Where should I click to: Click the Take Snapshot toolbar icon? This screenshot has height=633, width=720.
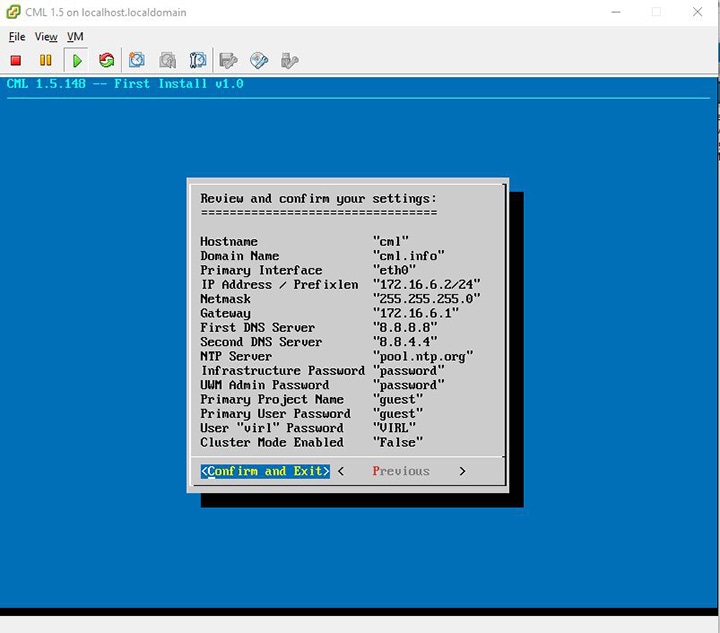pyautogui.click(x=136, y=60)
